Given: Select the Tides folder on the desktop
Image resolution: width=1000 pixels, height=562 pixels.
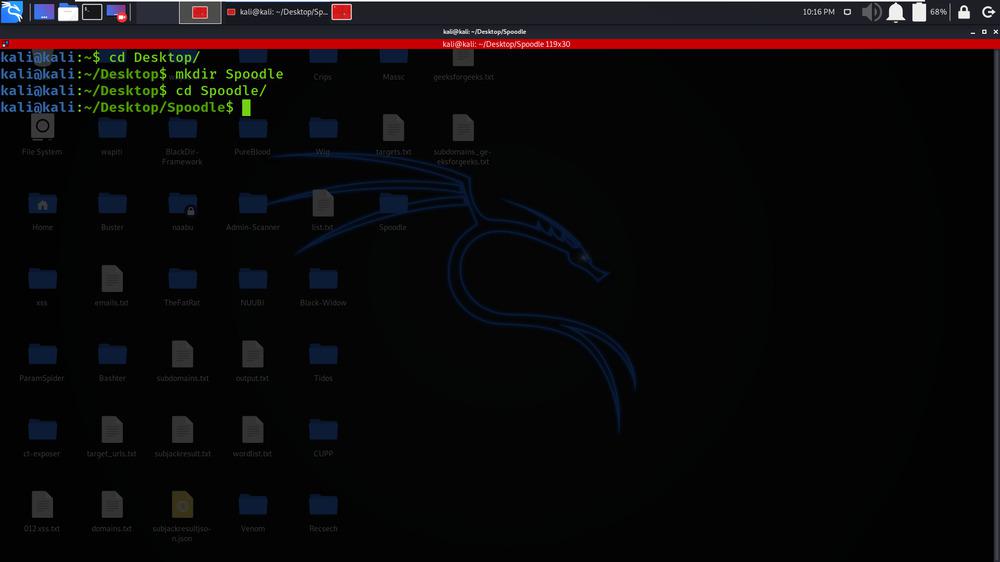Looking at the screenshot, I should coord(323,362).
